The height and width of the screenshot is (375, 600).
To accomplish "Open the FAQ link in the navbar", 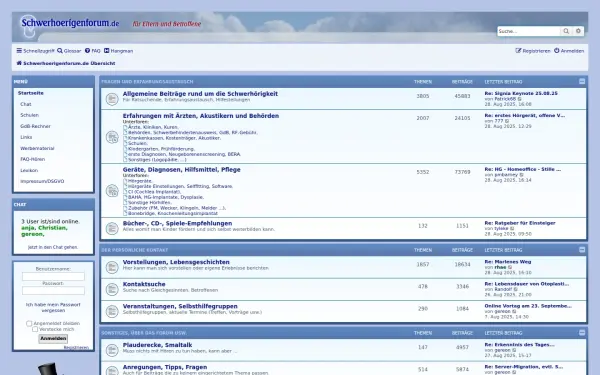I will point(93,51).
